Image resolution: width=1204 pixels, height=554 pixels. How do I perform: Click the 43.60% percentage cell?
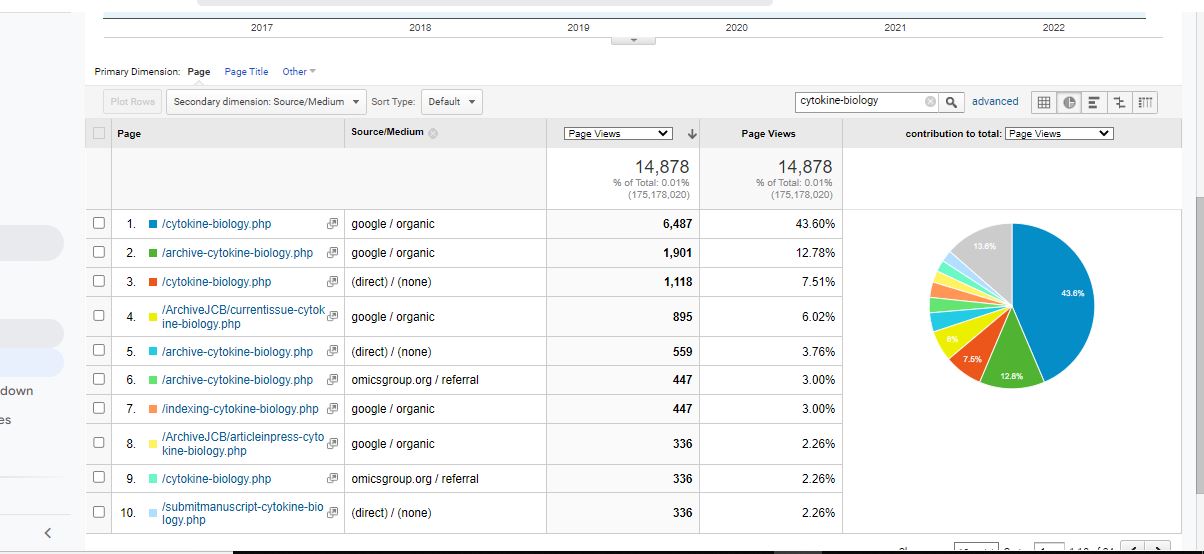pyautogui.click(x=815, y=224)
